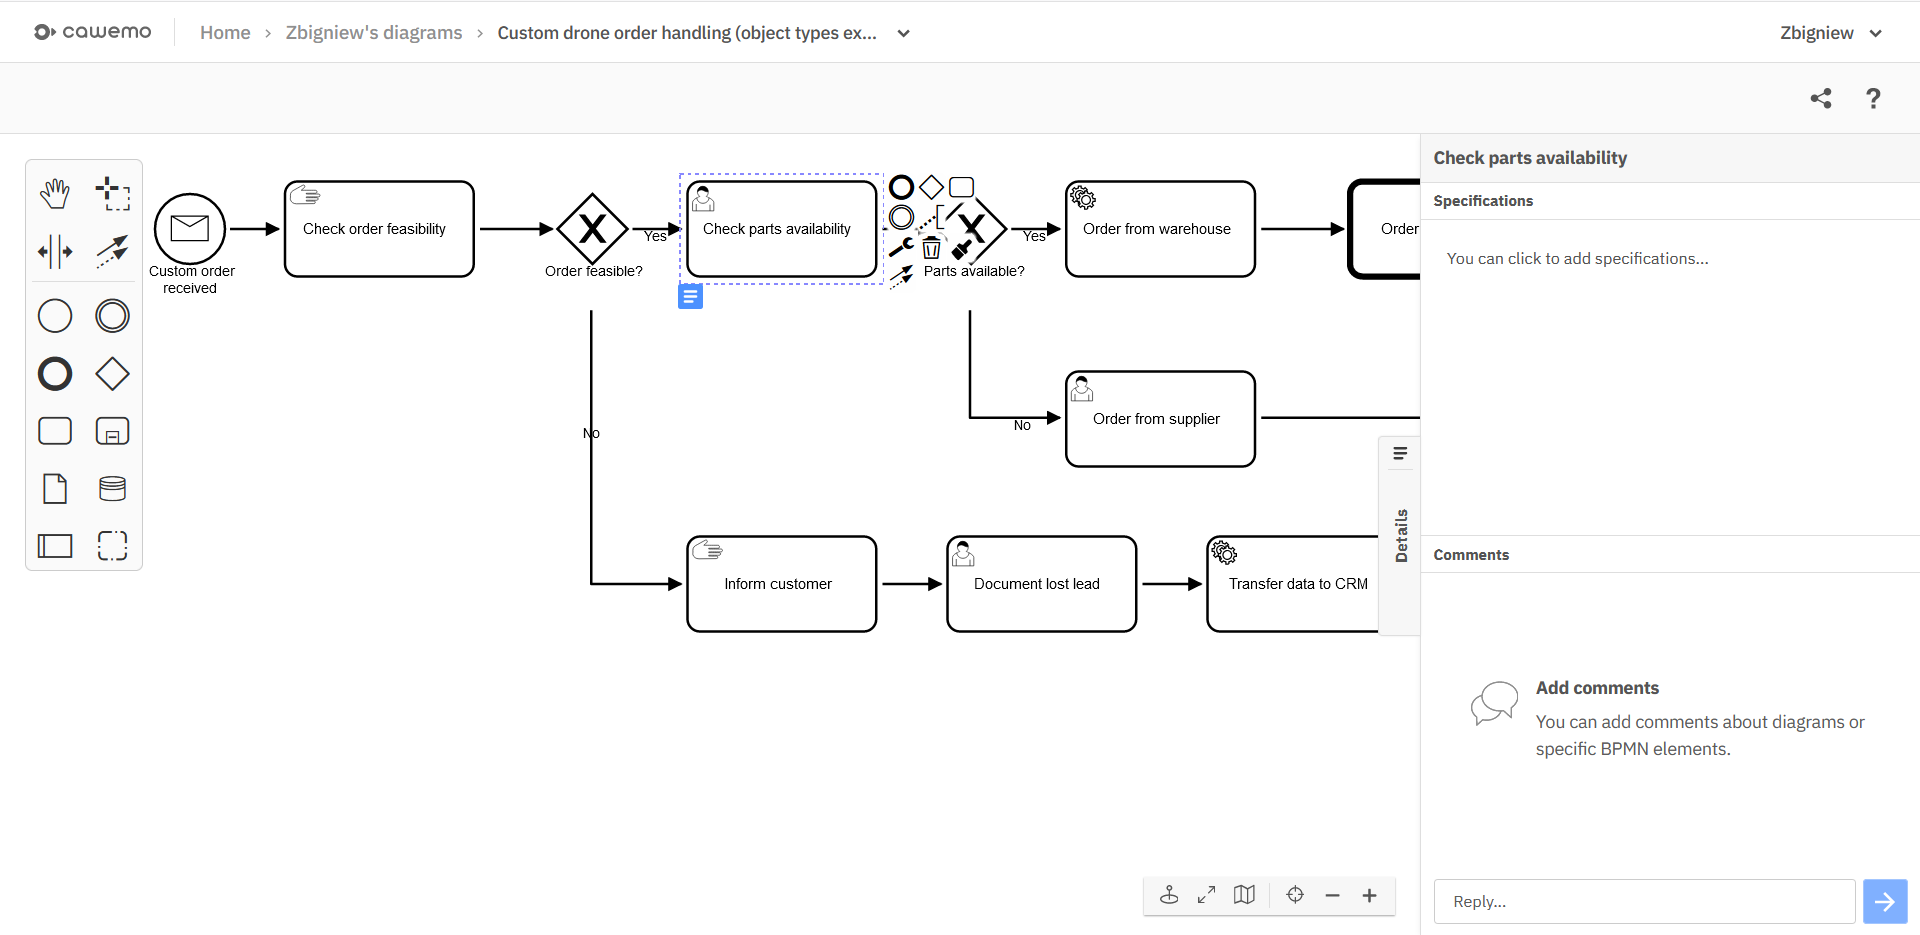Zoom in with the plus button
Image resolution: width=1920 pixels, height=935 pixels.
(1369, 895)
